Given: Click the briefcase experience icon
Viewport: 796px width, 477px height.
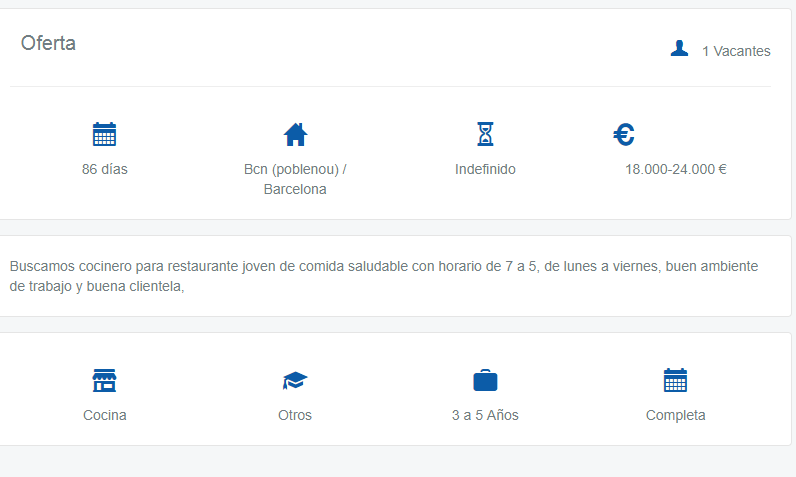Looking at the screenshot, I should pos(485,381).
